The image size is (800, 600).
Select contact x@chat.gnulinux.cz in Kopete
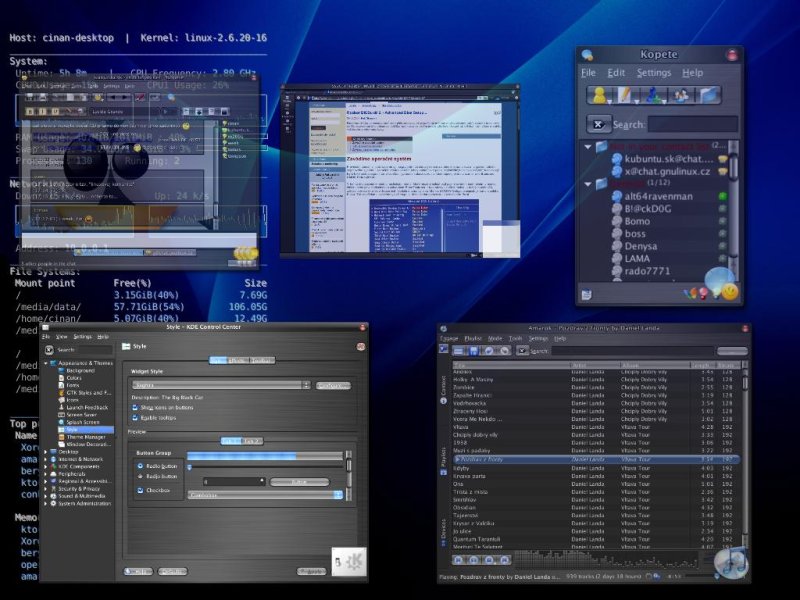(x=667, y=171)
